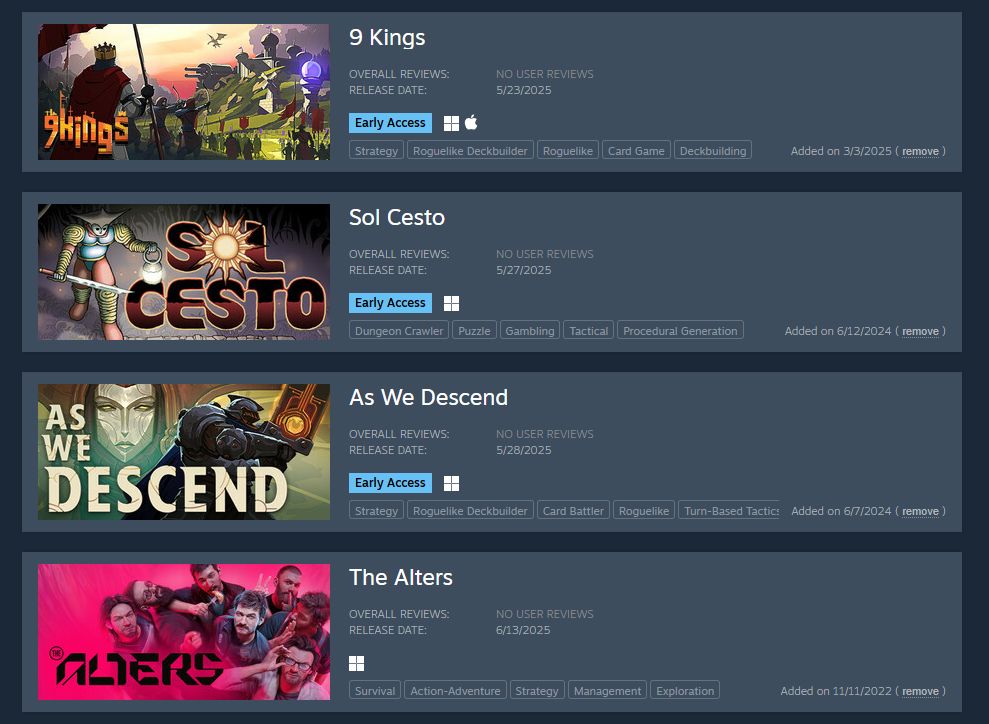Open The Alters capsule image
Image resolution: width=989 pixels, height=724 pixels.
coord(184,632)
